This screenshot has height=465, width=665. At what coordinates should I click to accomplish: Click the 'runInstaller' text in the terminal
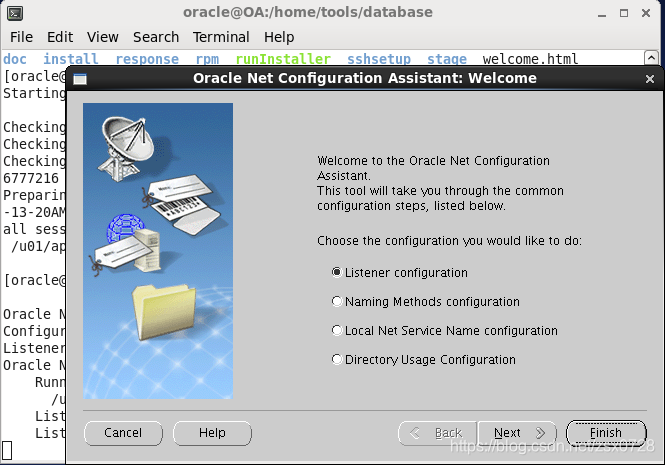[x=283, y=59]
